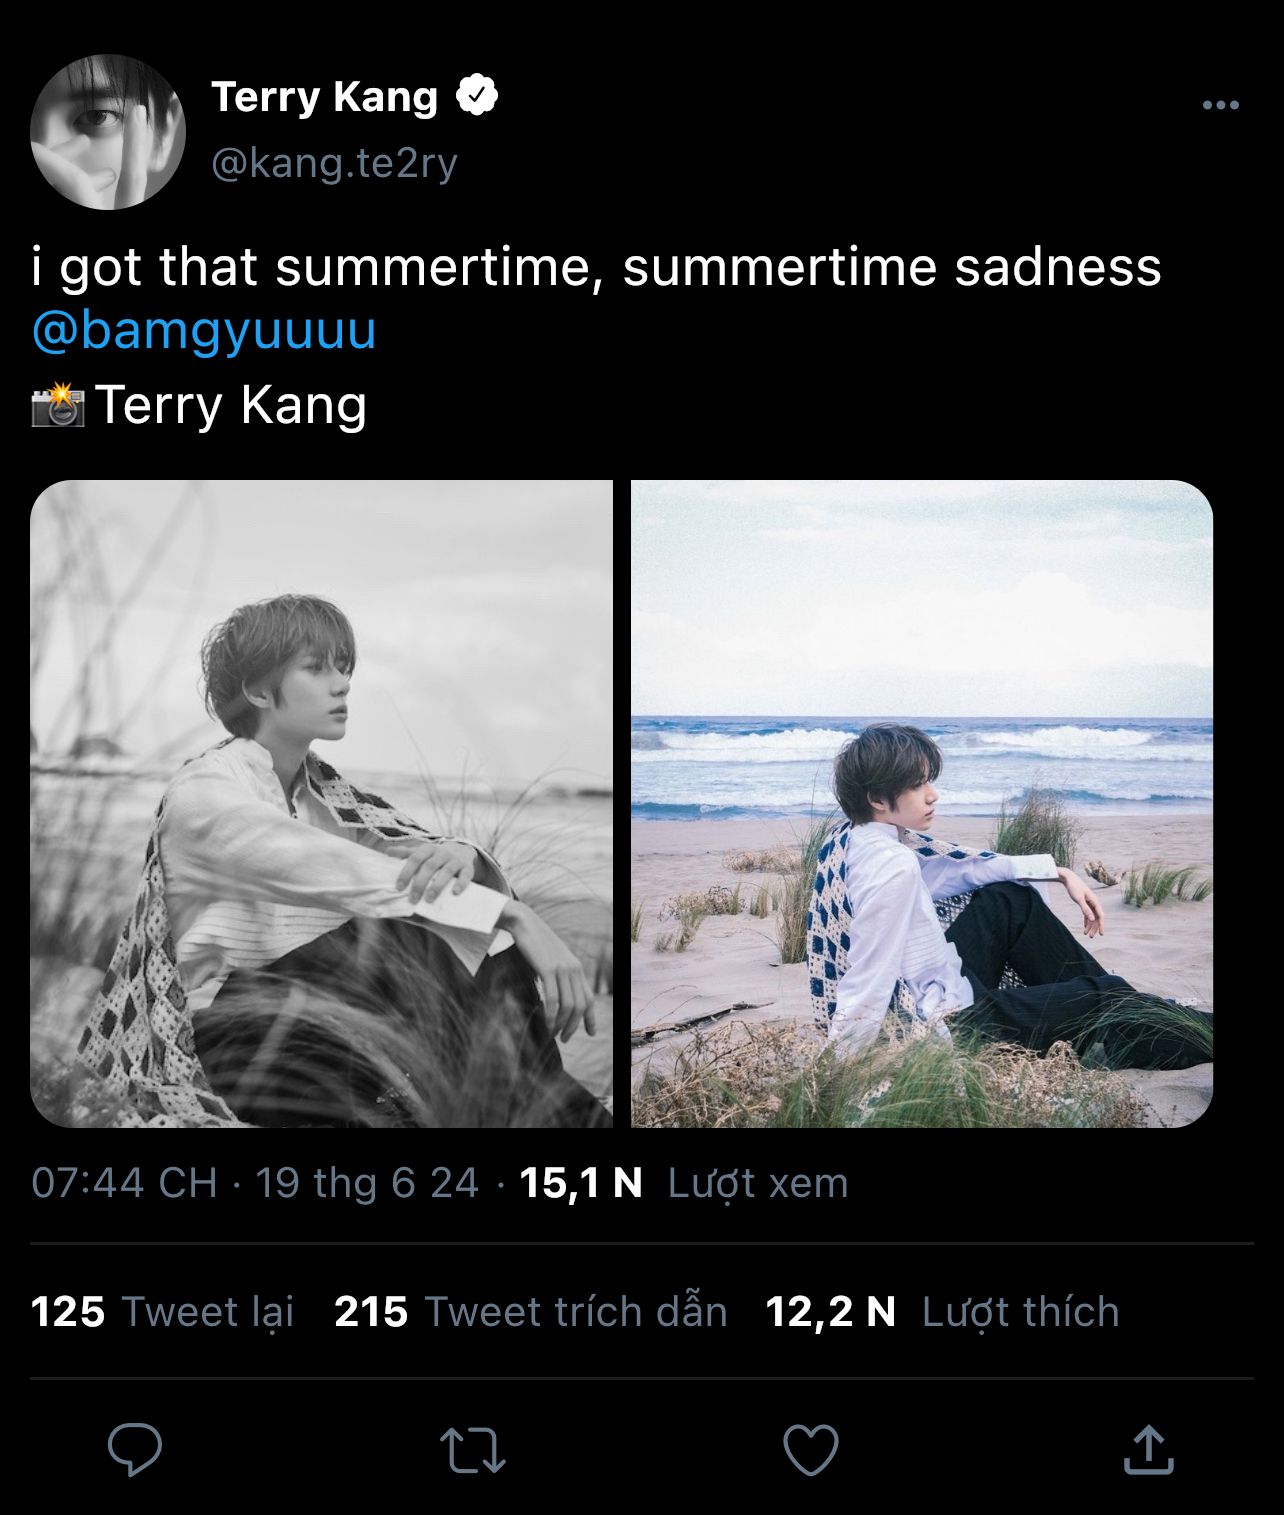Tap the share upload icon
Viewport: 1284px width, 1515px height.
click(1147, 1451)
